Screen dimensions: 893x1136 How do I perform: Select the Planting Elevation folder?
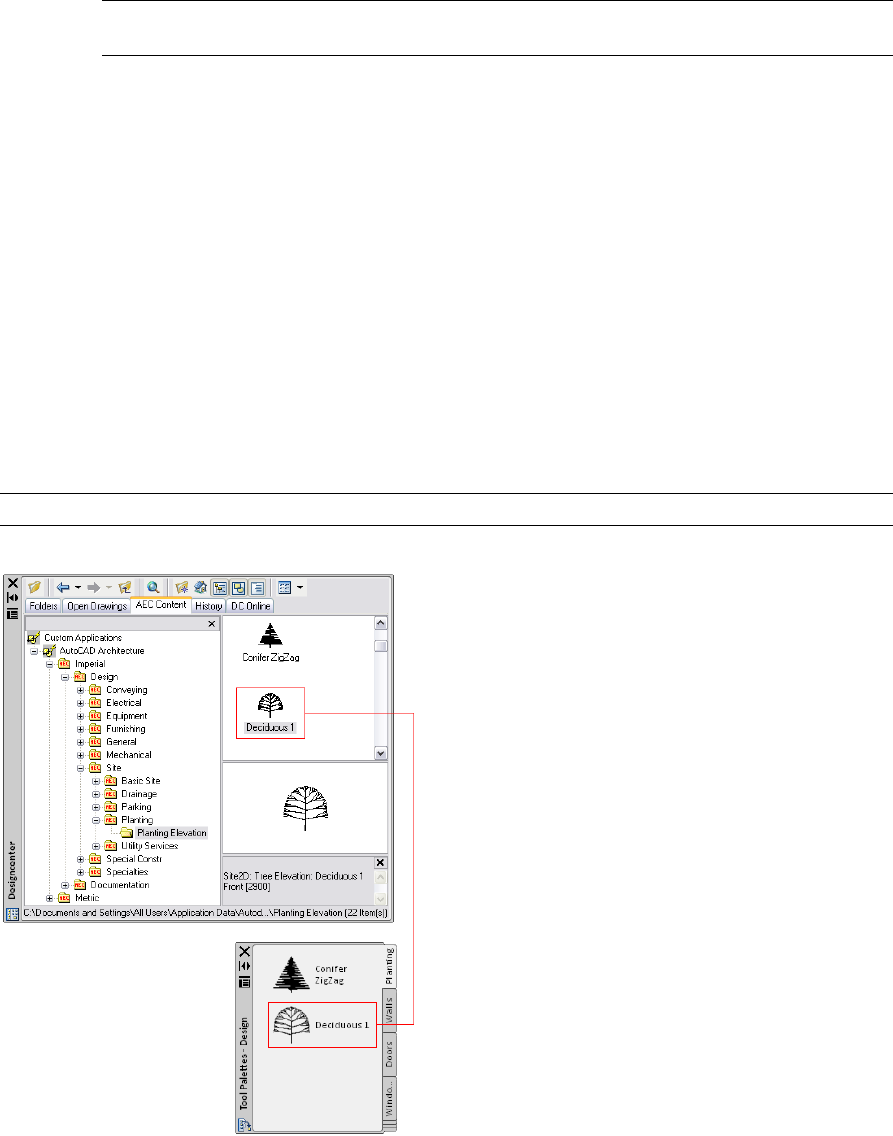click(171, 833)
